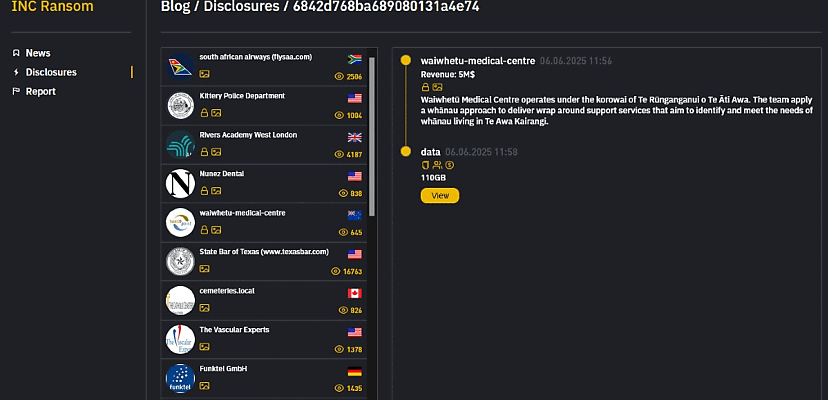
Task: Click the Disclosures breadcrumb link
Action: pos(241,6)
